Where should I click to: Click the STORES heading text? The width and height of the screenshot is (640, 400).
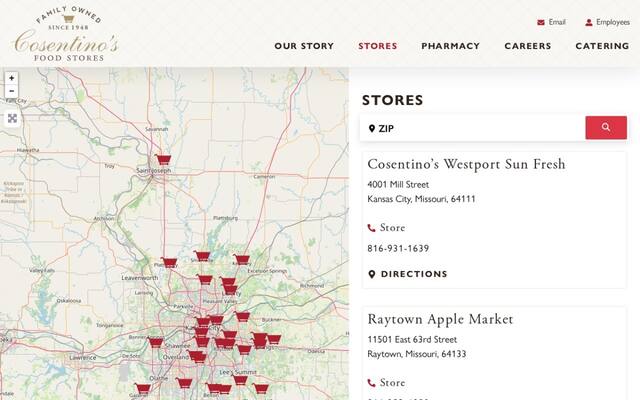393,100
